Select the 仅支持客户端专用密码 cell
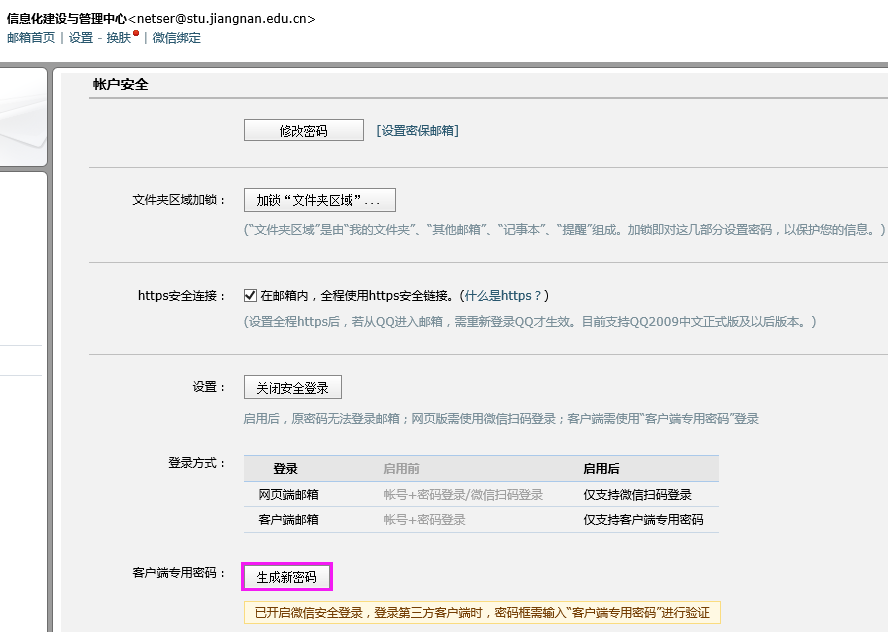The width and height of the screenshot is (888, 632). coord(643,519)
